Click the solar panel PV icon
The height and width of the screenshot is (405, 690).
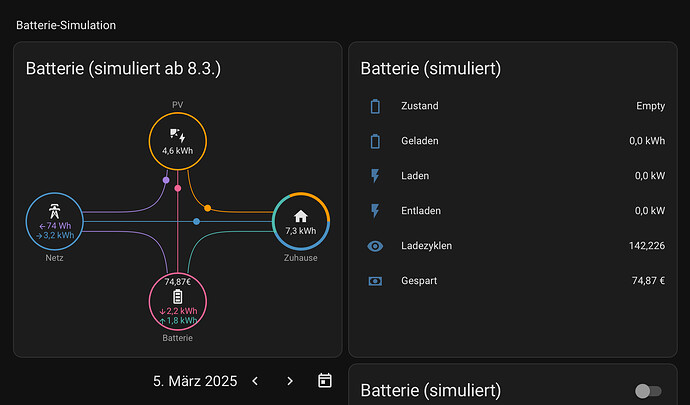coord(177,136)
